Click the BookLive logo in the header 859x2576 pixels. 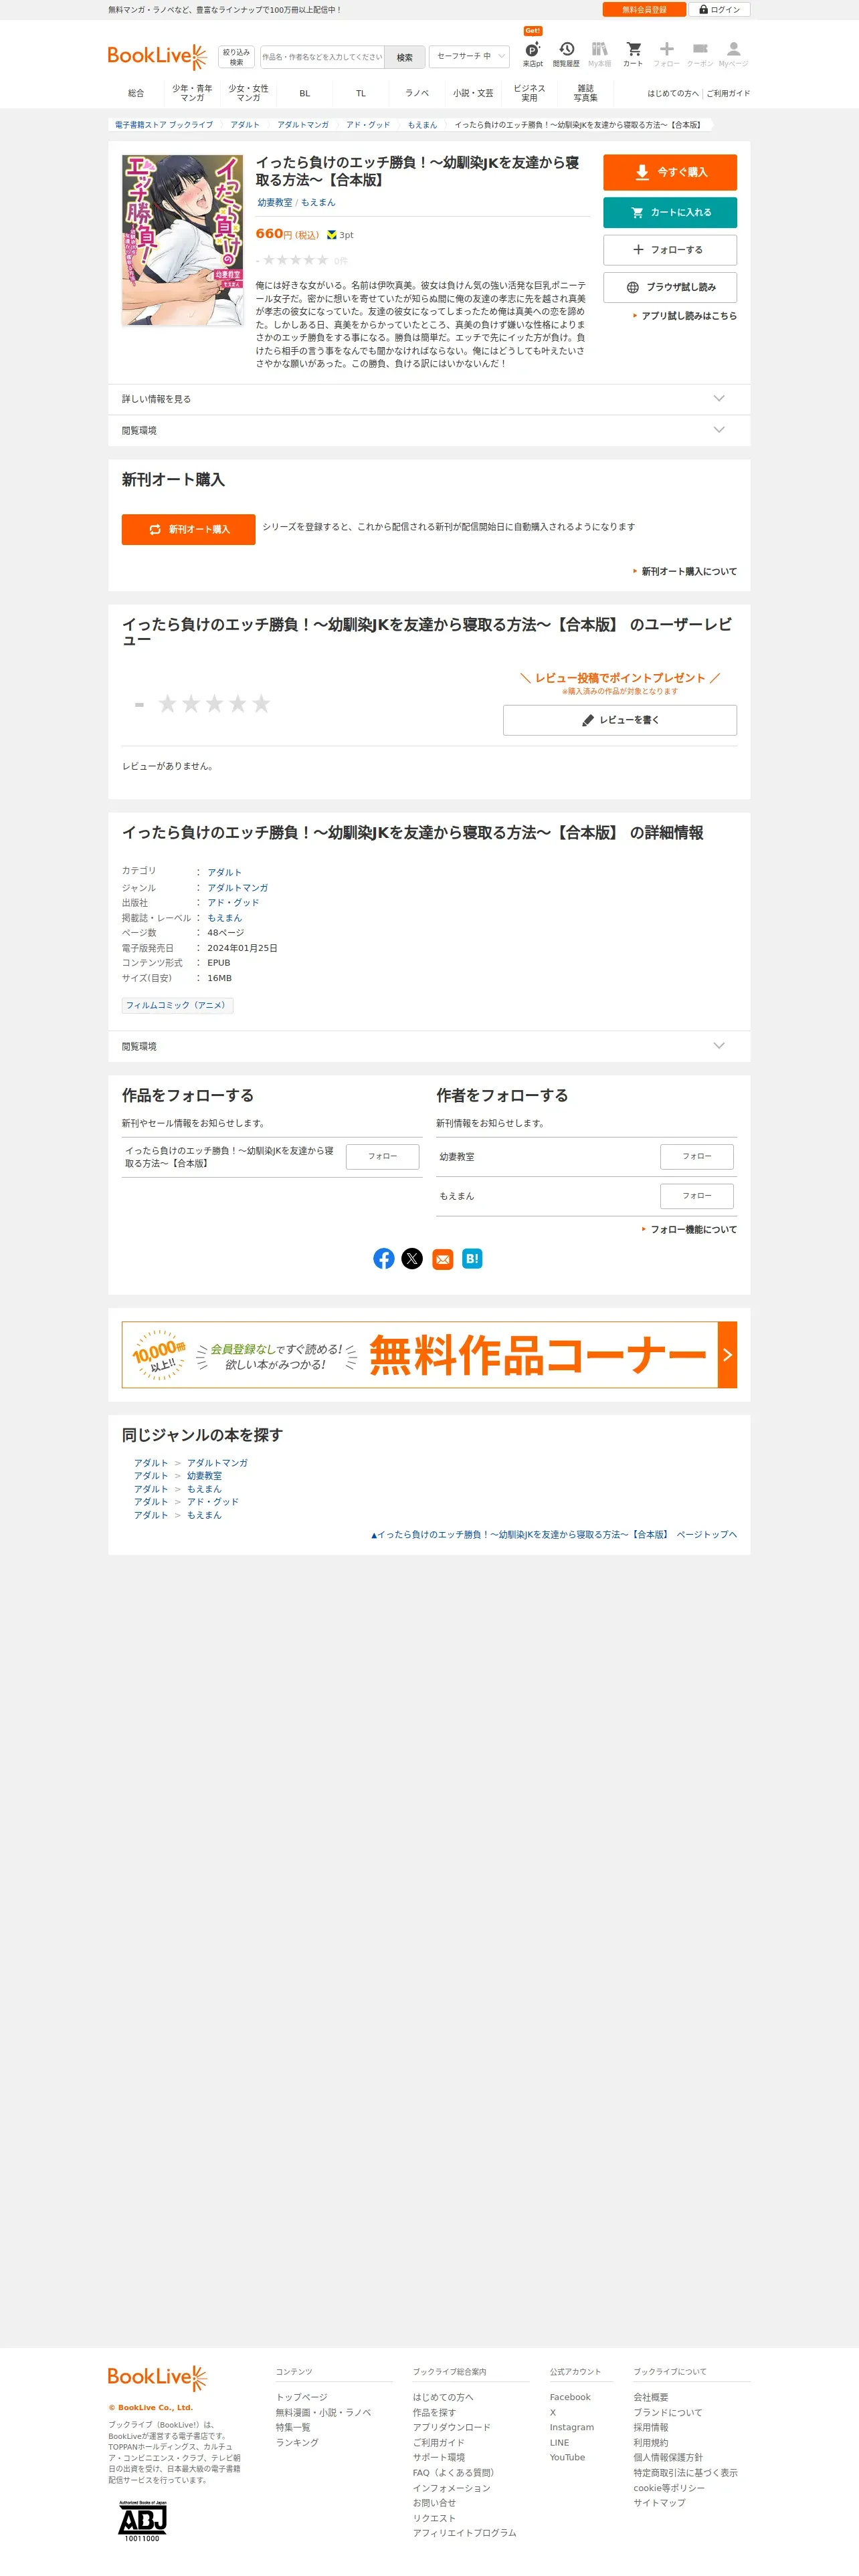coord(157,56)
